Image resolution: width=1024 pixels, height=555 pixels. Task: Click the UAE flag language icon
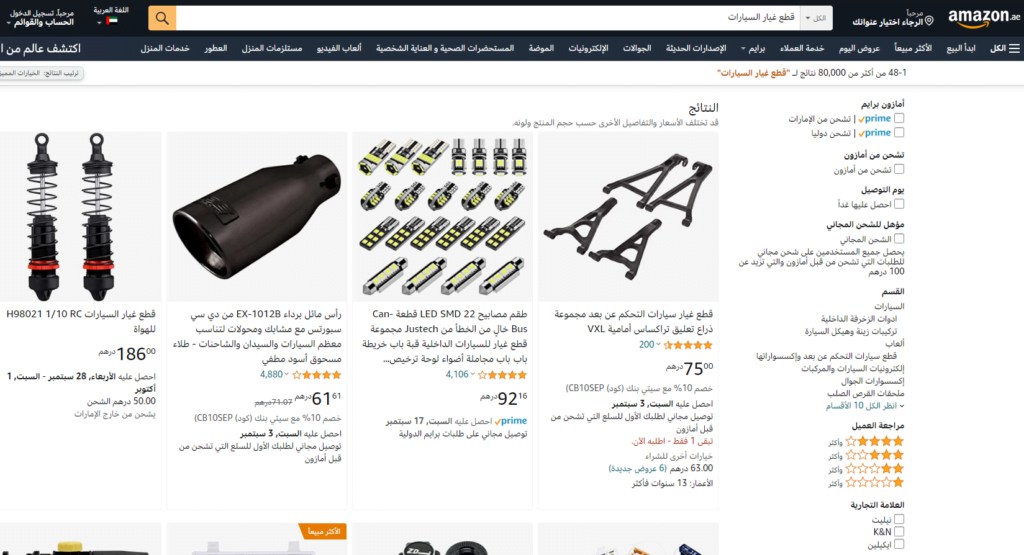click(112, 22)
